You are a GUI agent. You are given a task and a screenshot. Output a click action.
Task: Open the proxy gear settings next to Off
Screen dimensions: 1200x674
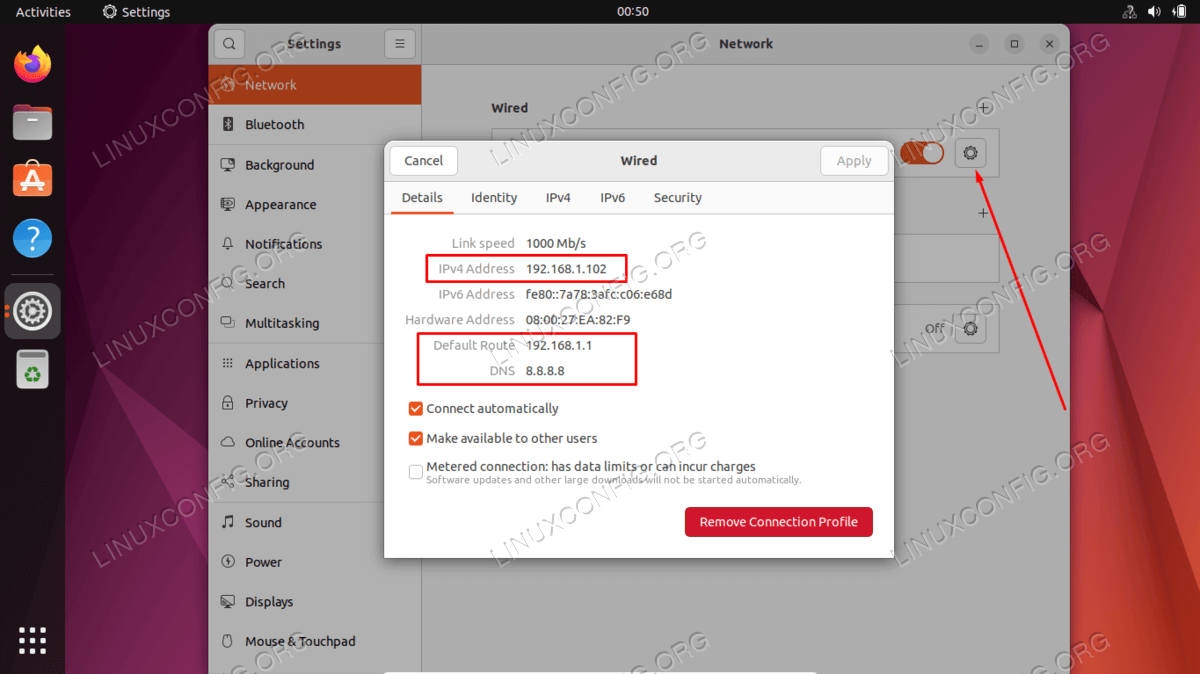(971, 328)
